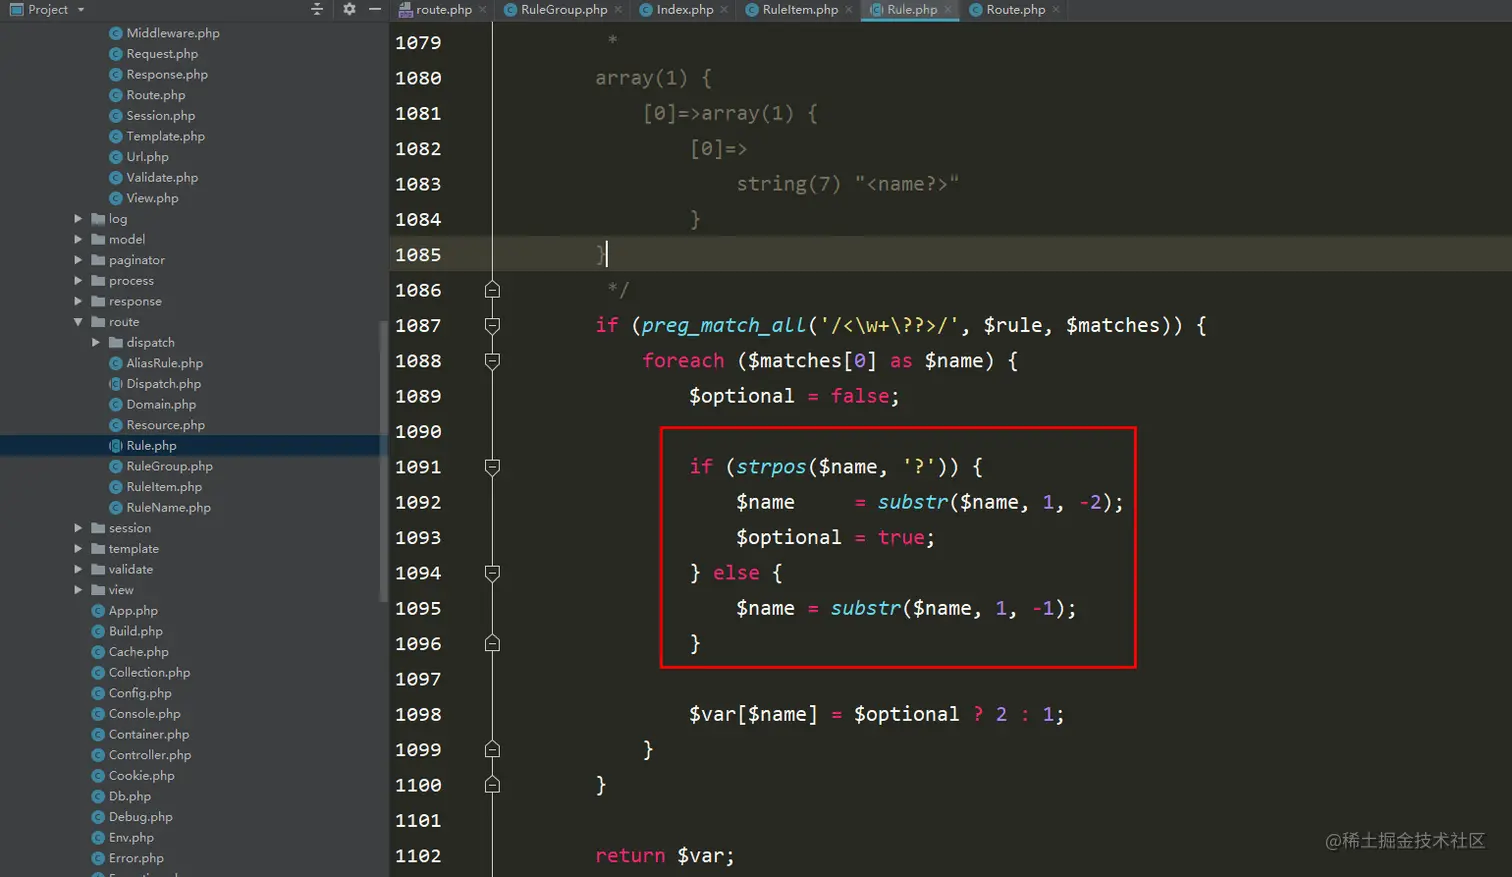Hide the Project panel with the minimize icon
This screenshot has height=877, width=1512.
point(375,10)
